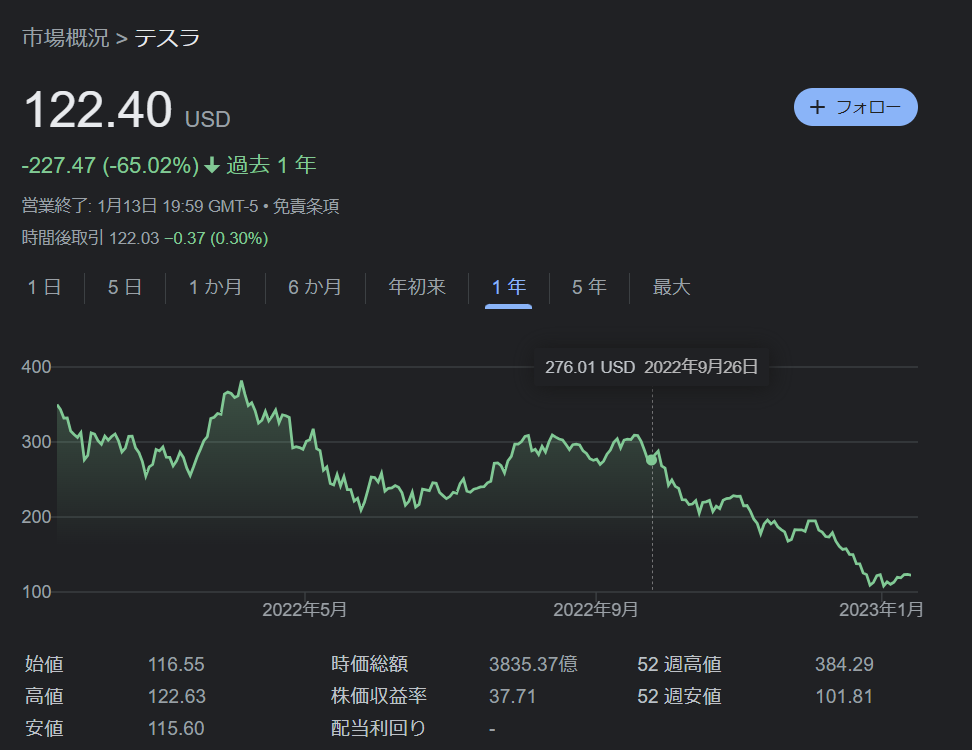Click the 2022年9月 axis label
The height and width of the screenshot is (750, 972).
pyautogui.click(x=596, y=610)
